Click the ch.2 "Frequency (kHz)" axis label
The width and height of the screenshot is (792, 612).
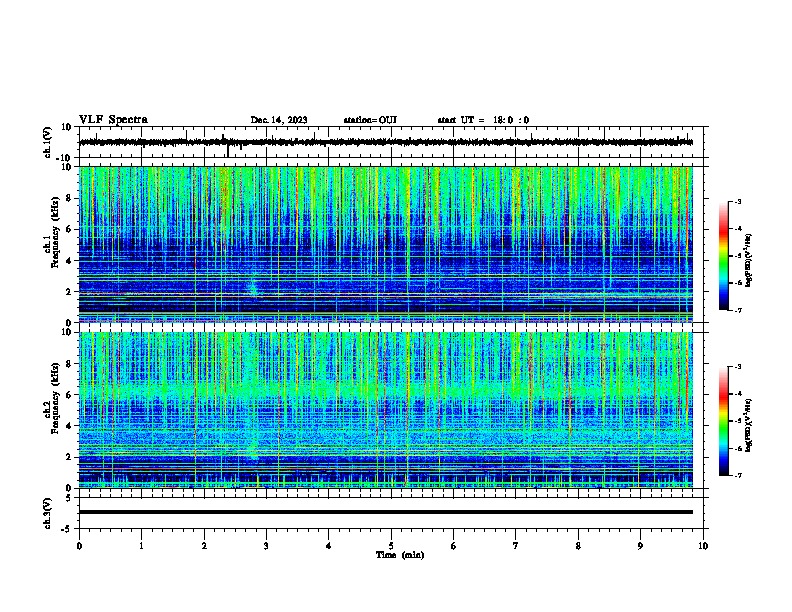click(55, 398)
